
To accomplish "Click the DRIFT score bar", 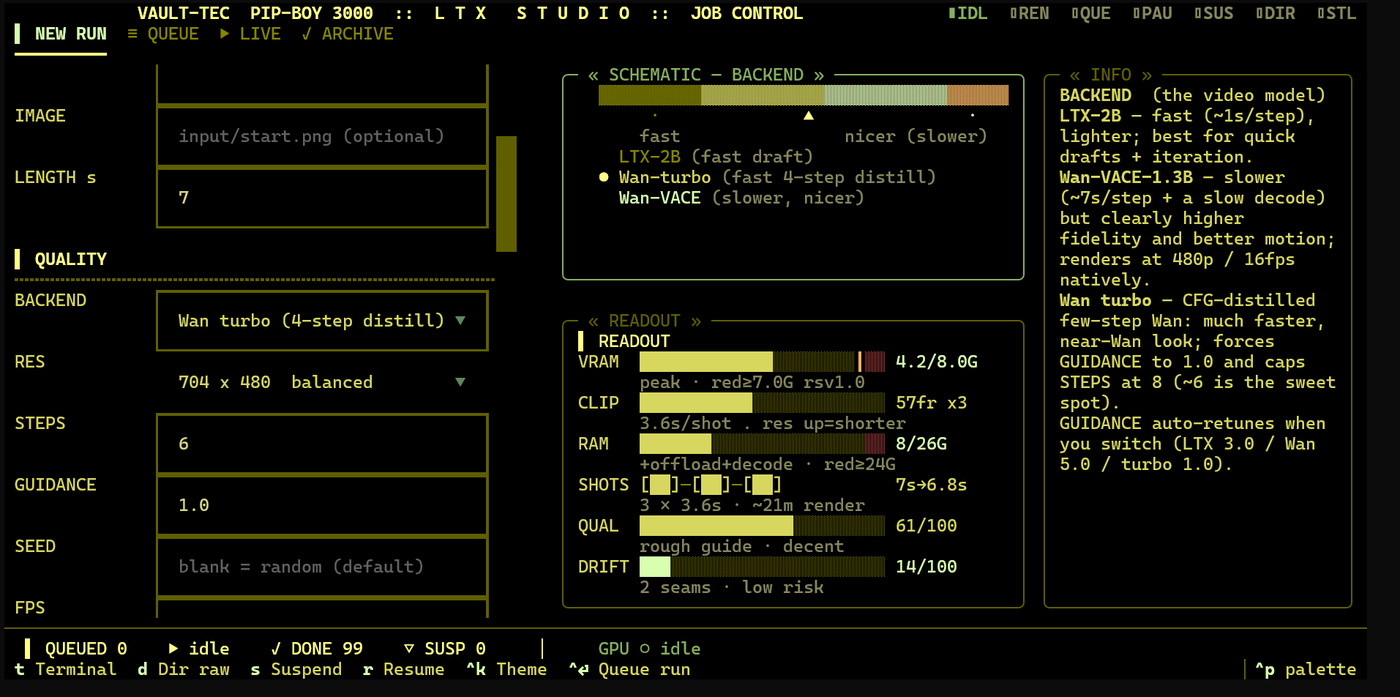I will 762,567.
